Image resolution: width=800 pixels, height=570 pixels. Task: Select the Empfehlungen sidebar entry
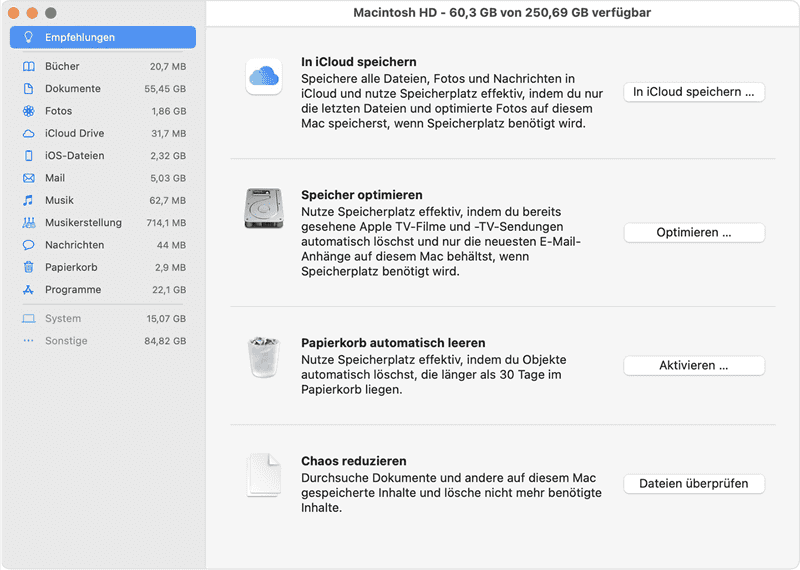point(103,37)
